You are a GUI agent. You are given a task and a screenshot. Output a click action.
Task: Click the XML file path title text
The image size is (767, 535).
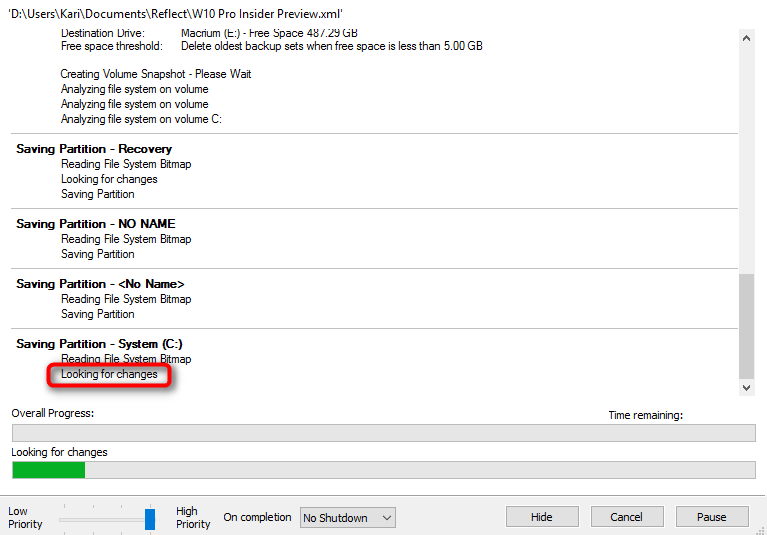(x=176, y=14)
